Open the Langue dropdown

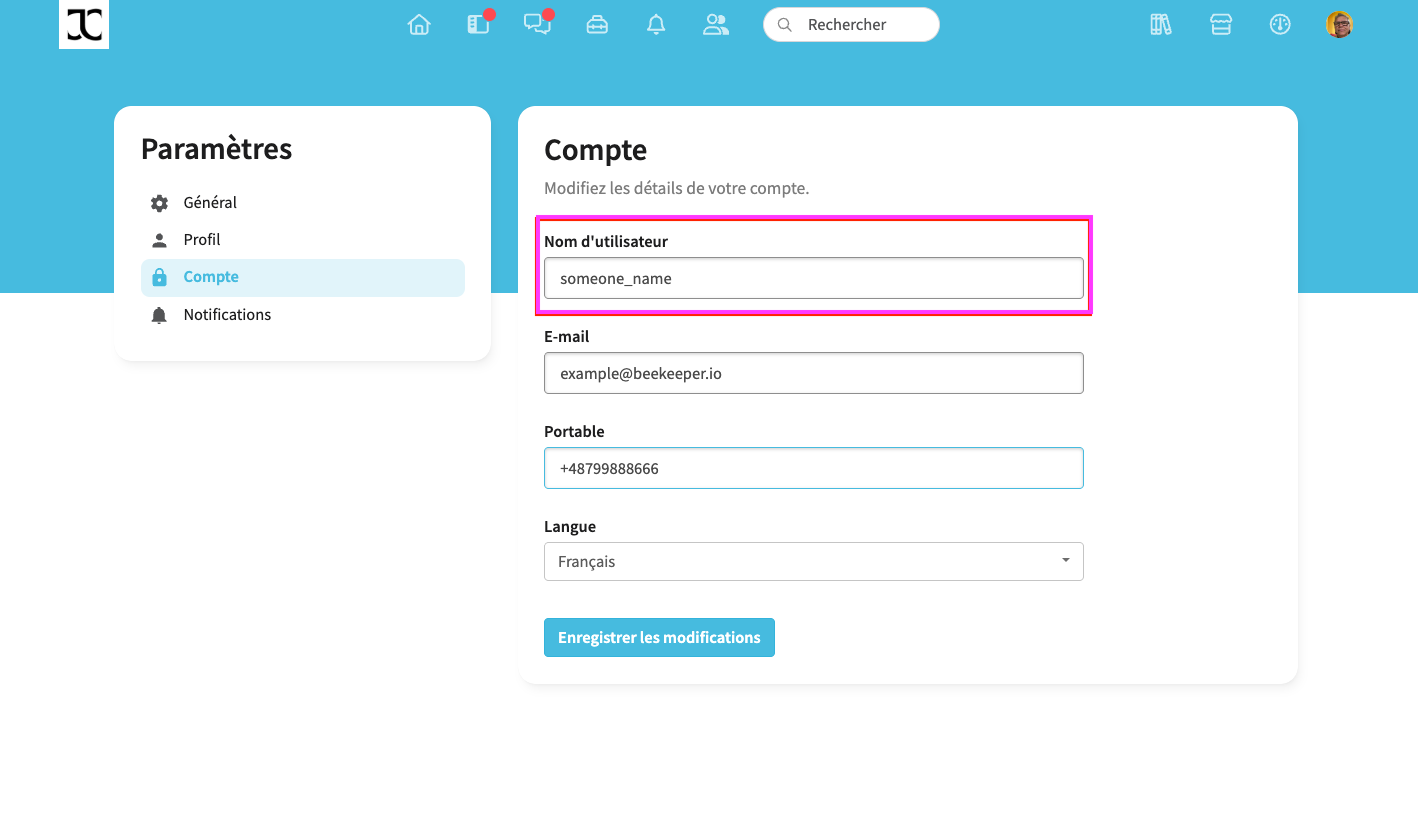814,562
